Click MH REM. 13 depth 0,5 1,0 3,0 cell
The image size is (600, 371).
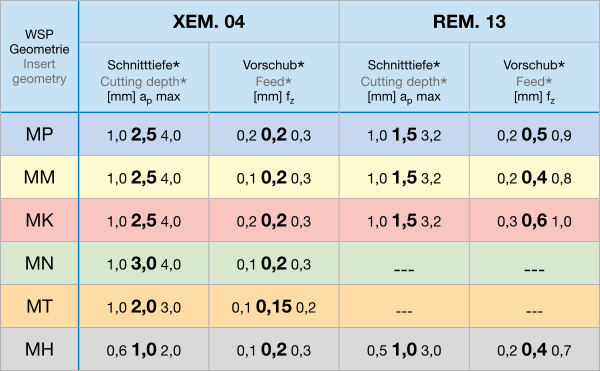(404, 349)
